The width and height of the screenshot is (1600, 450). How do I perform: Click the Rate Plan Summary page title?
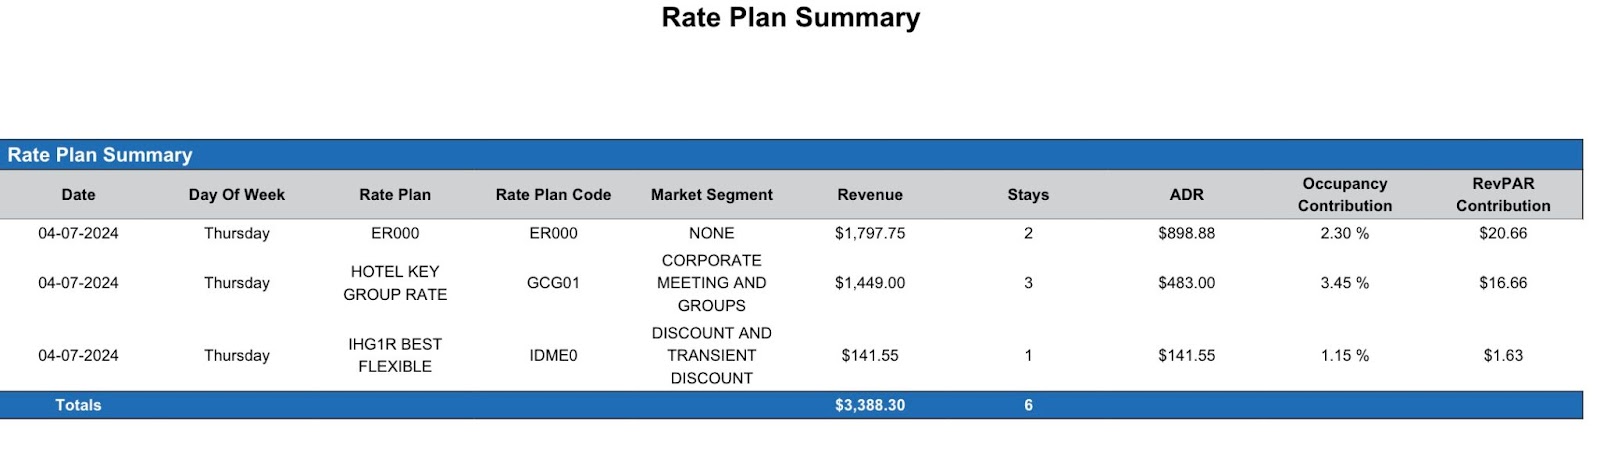(790, 18)
